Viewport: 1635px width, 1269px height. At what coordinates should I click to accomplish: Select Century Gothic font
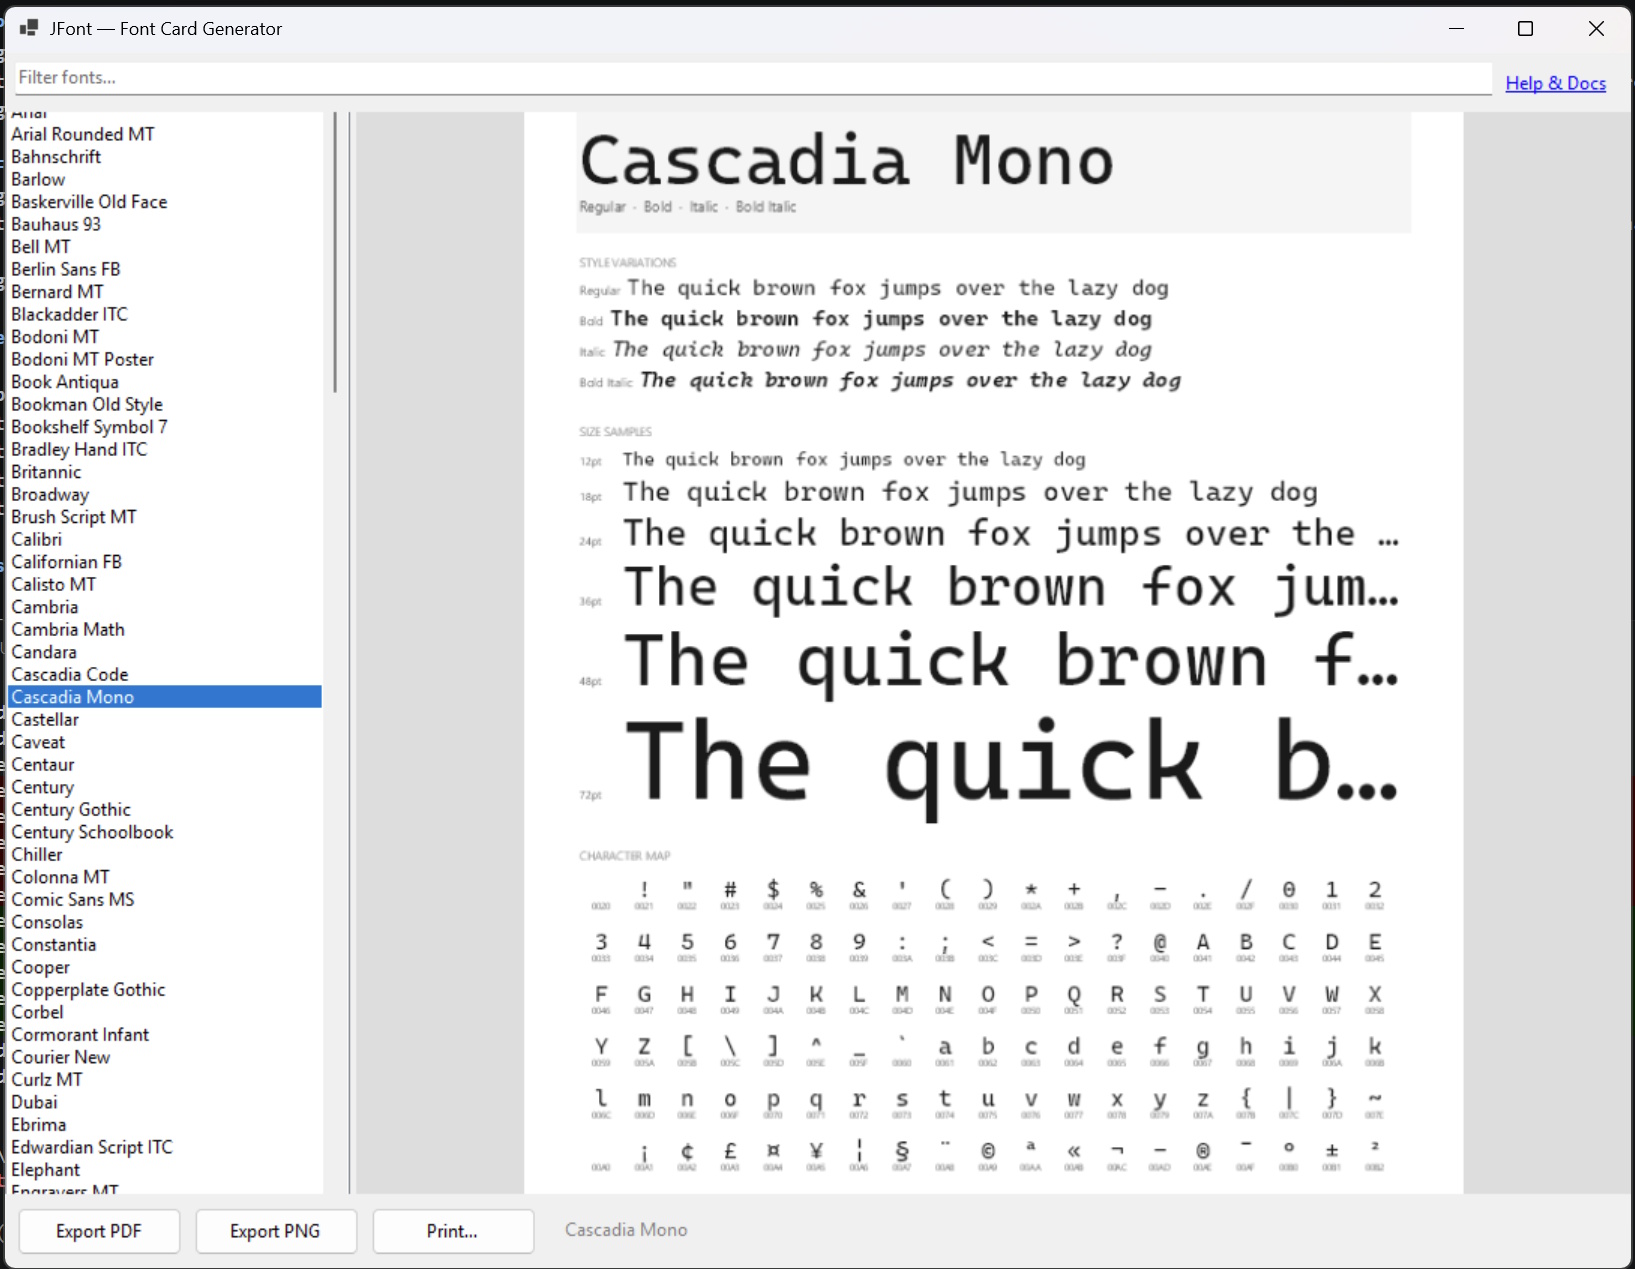(x=165, y=809)
